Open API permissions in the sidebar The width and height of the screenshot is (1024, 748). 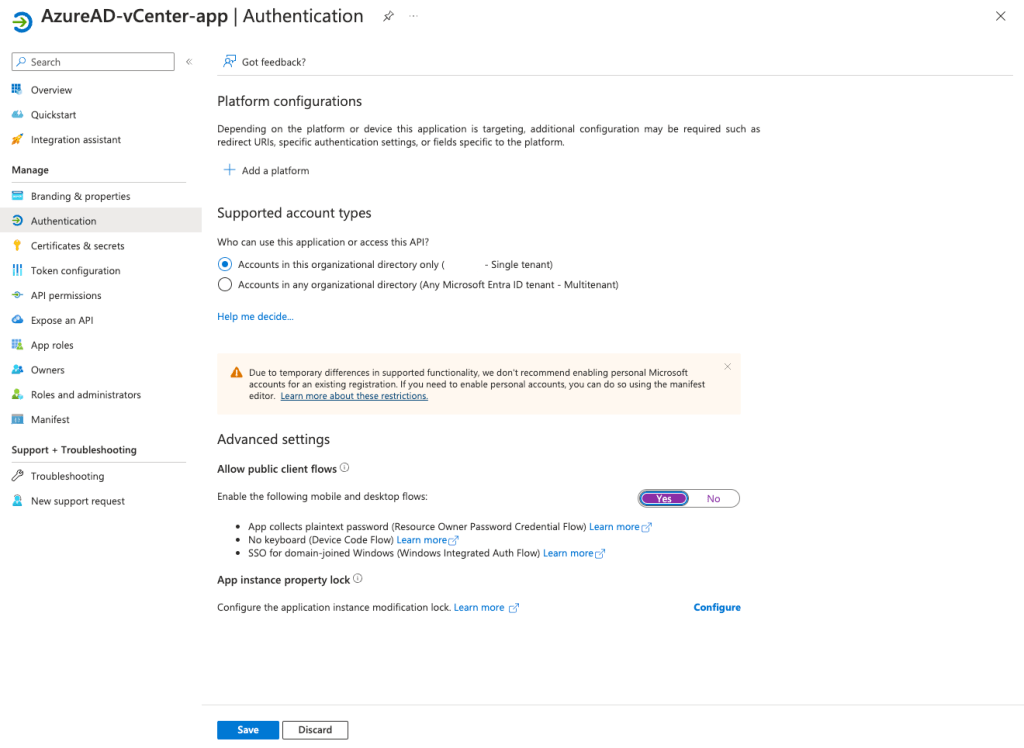point(65,296)
